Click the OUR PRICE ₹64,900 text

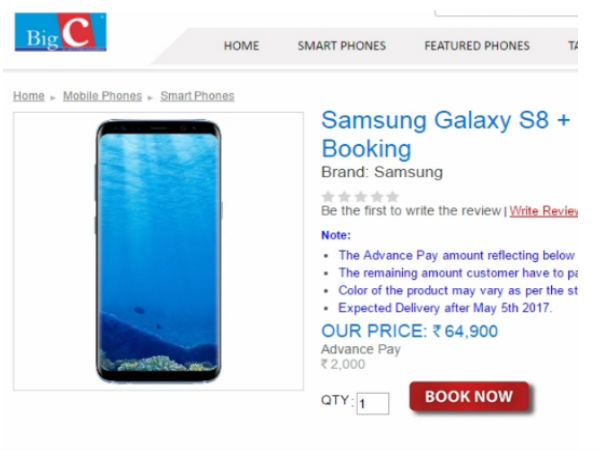409,331
